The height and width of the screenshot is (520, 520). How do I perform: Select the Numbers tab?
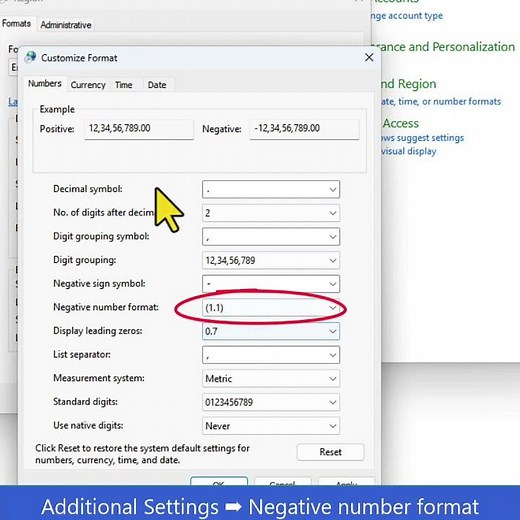[45, 83]
